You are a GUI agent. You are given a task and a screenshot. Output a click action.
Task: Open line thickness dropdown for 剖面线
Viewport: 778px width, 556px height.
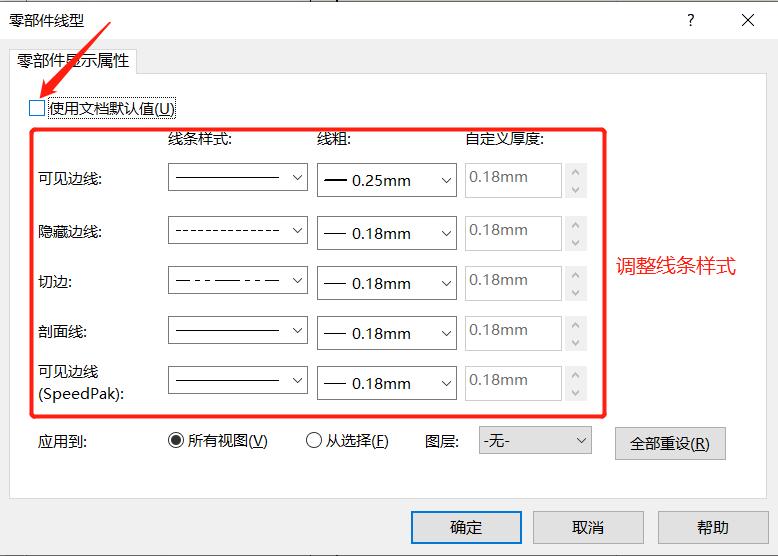click(387, 333)
